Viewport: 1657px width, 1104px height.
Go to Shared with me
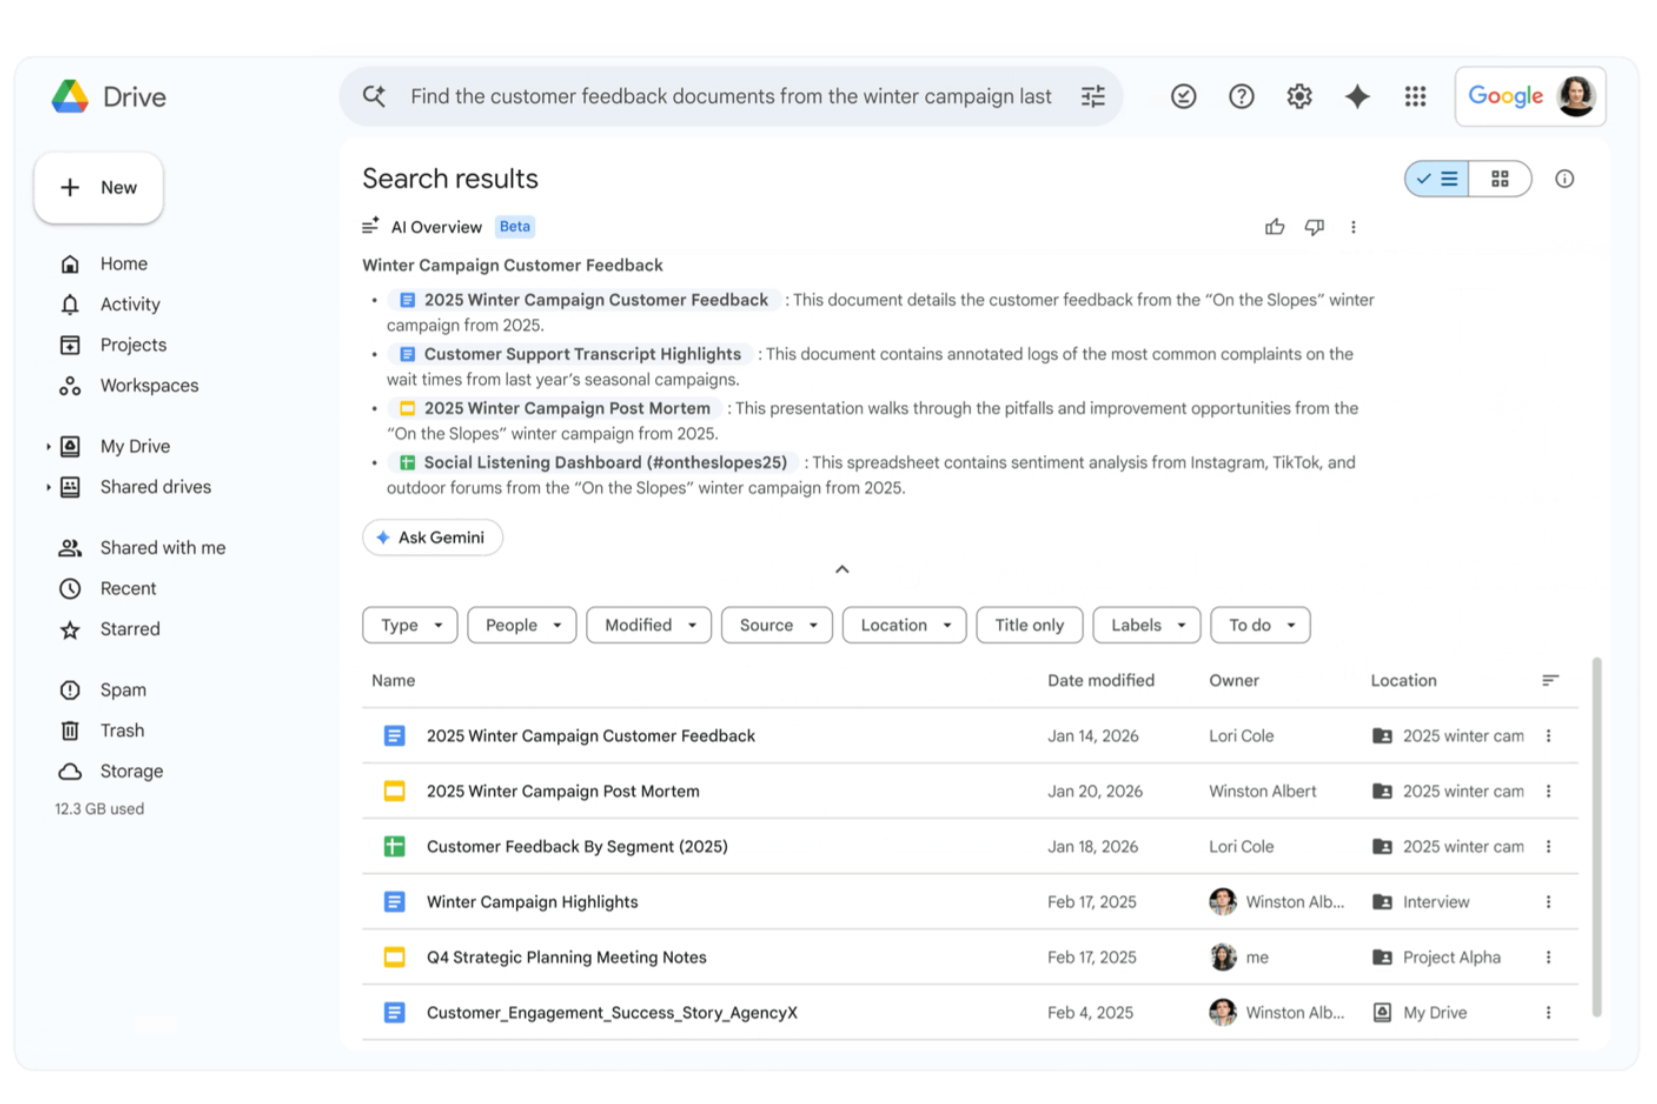162,548
